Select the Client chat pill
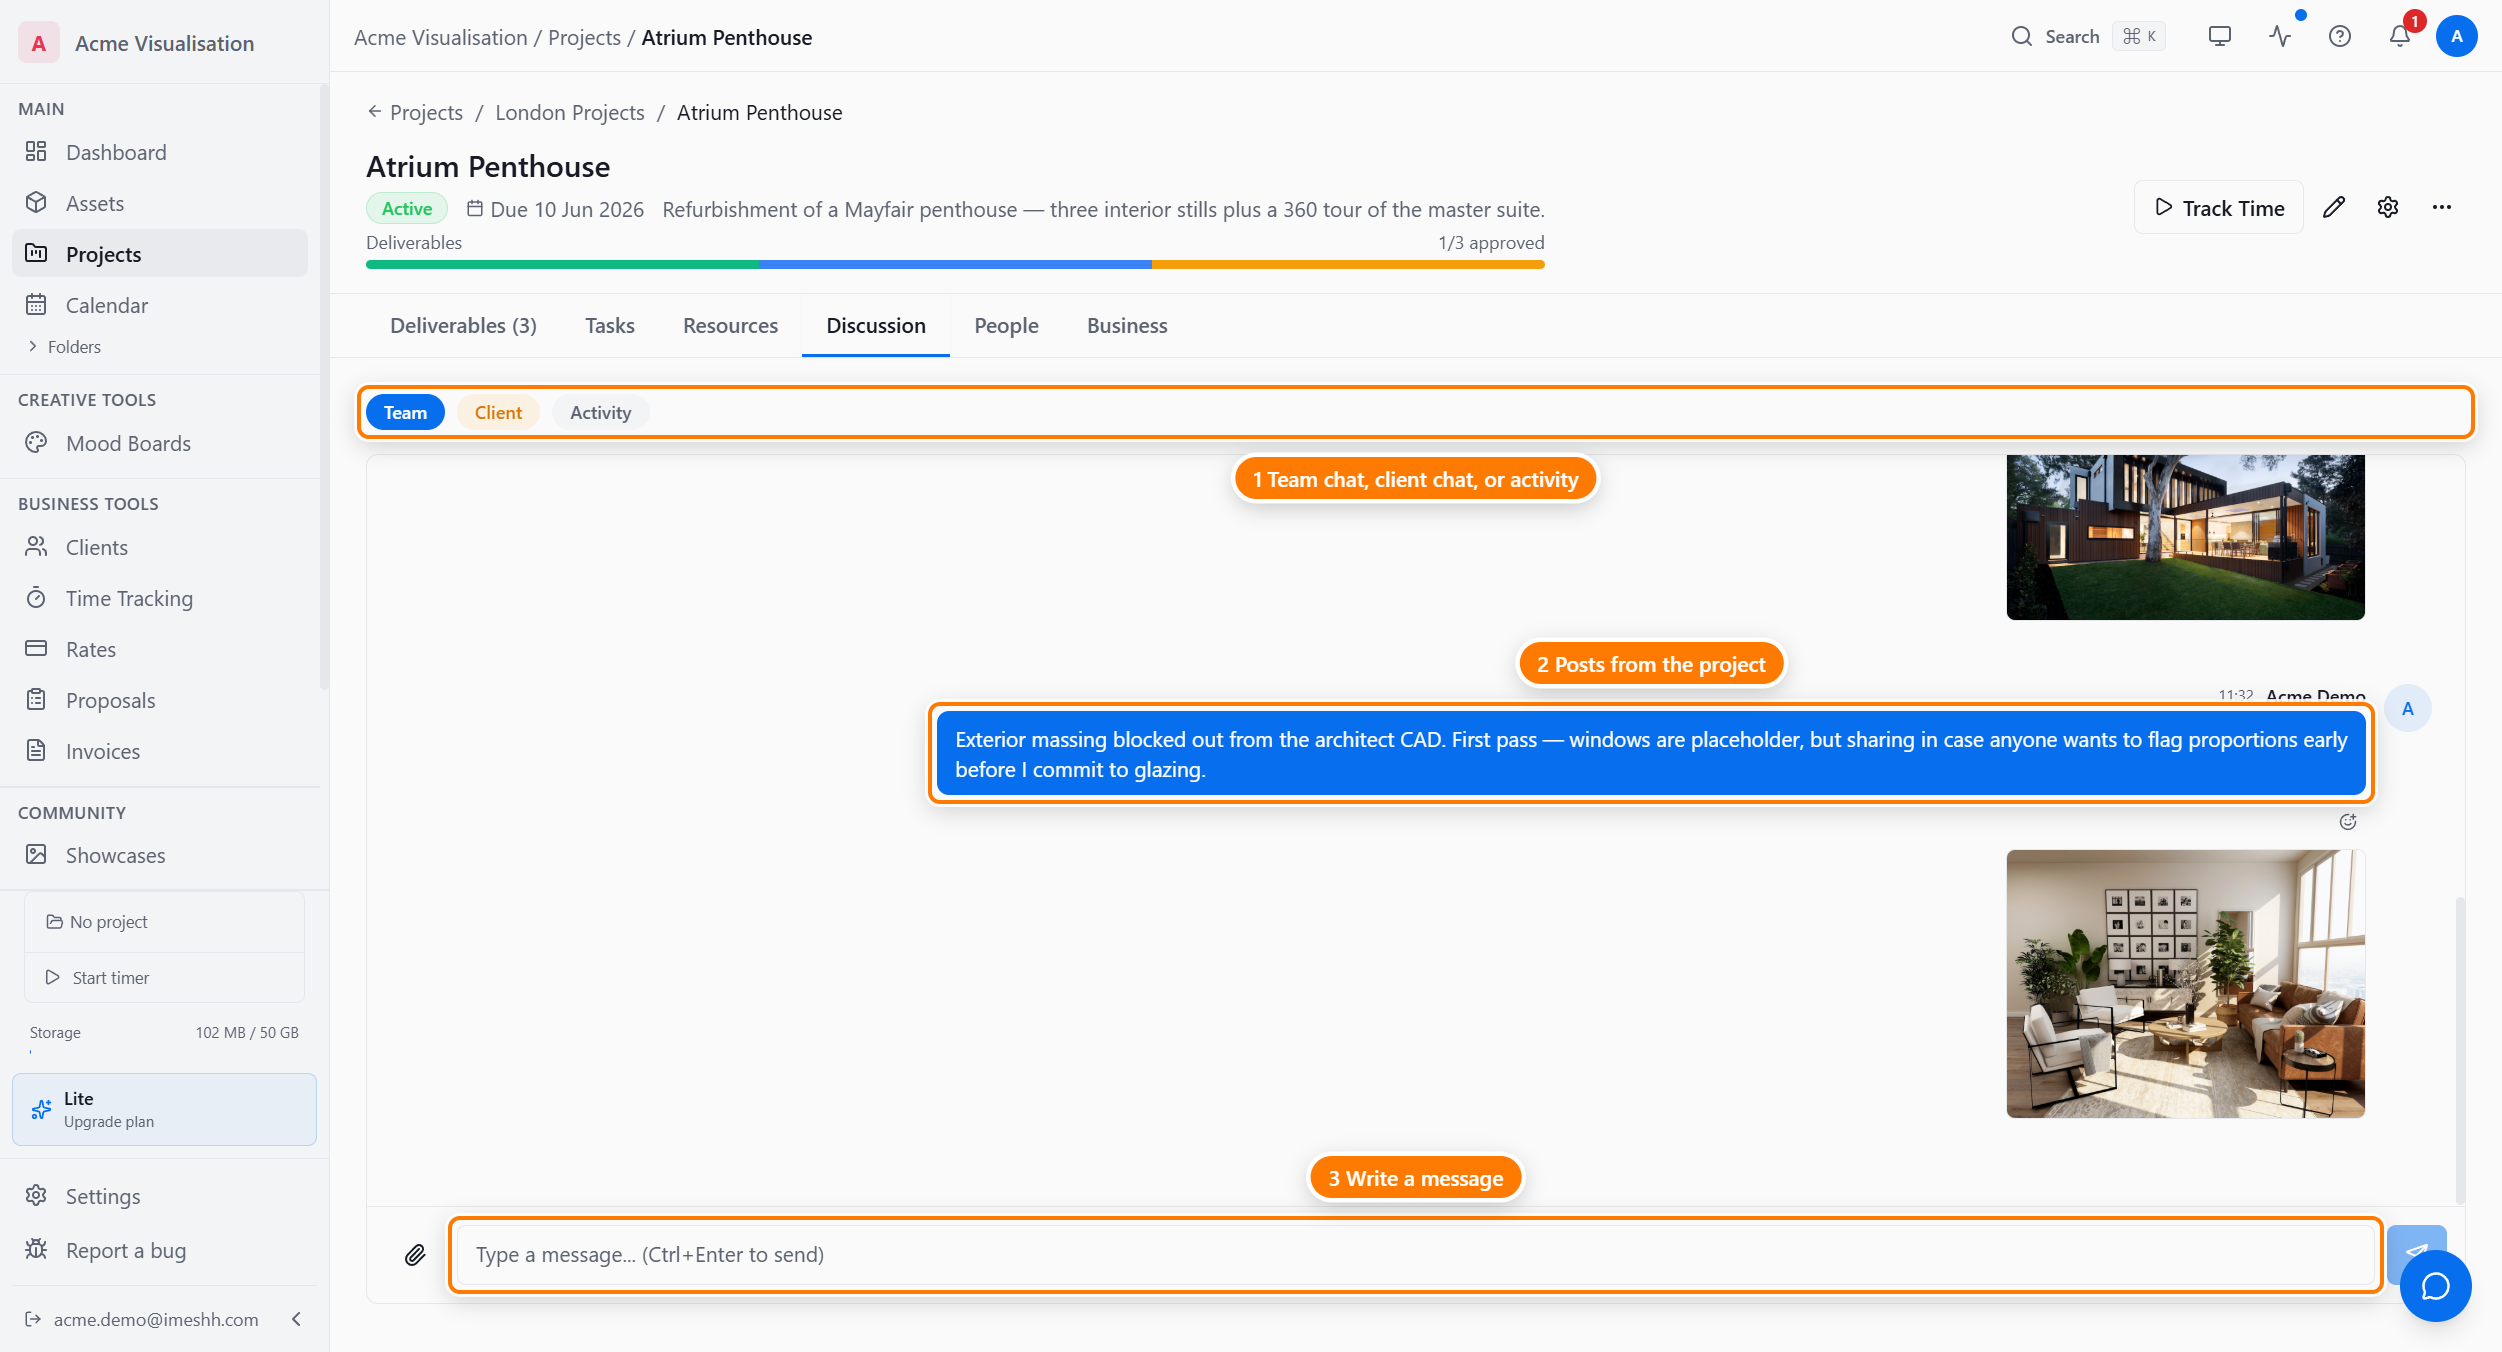 498,412
